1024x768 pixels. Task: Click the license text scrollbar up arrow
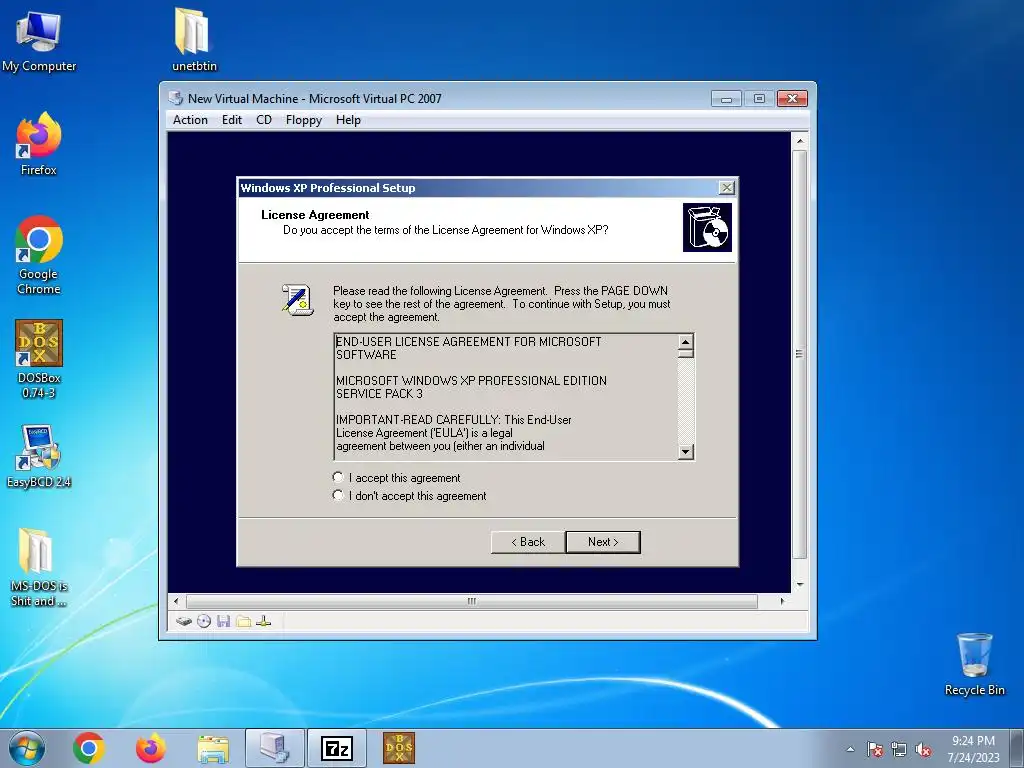685,342
